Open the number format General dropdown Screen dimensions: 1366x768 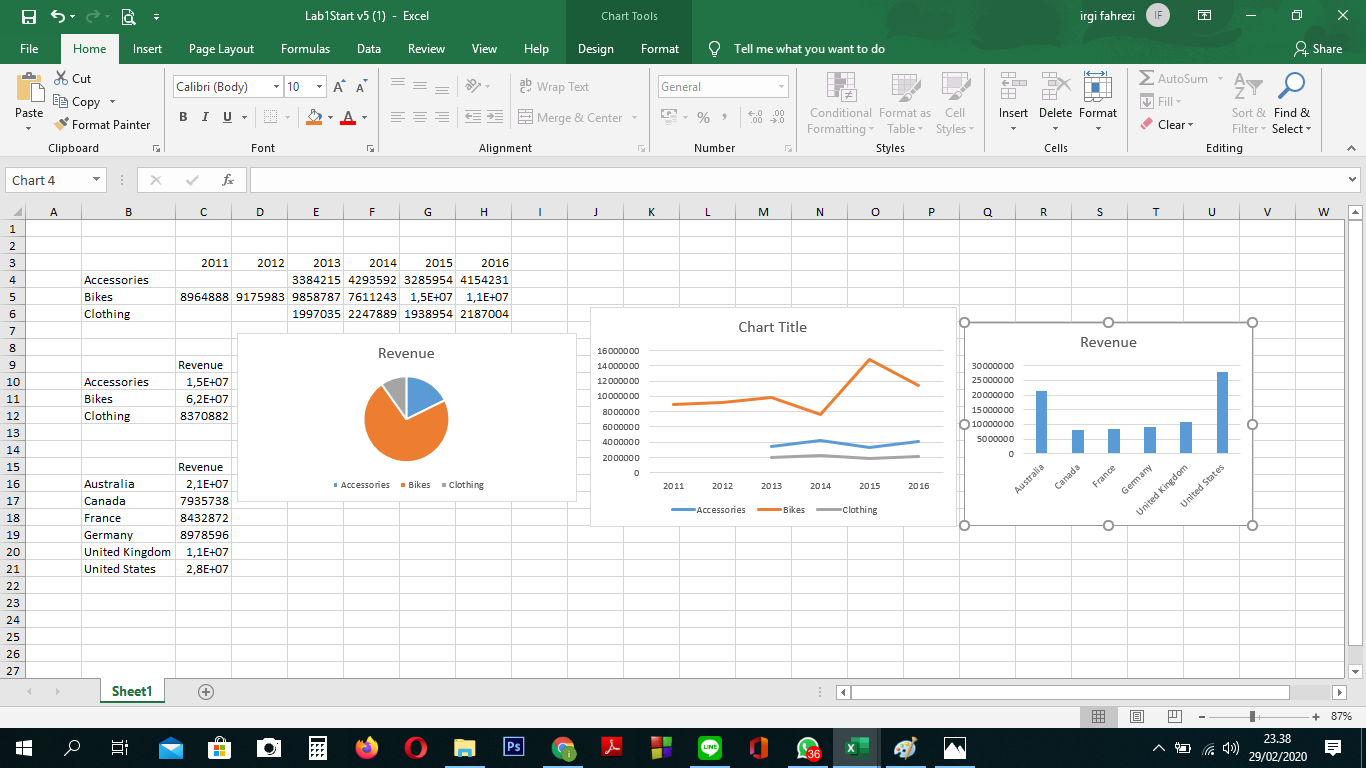coord(780,87)
